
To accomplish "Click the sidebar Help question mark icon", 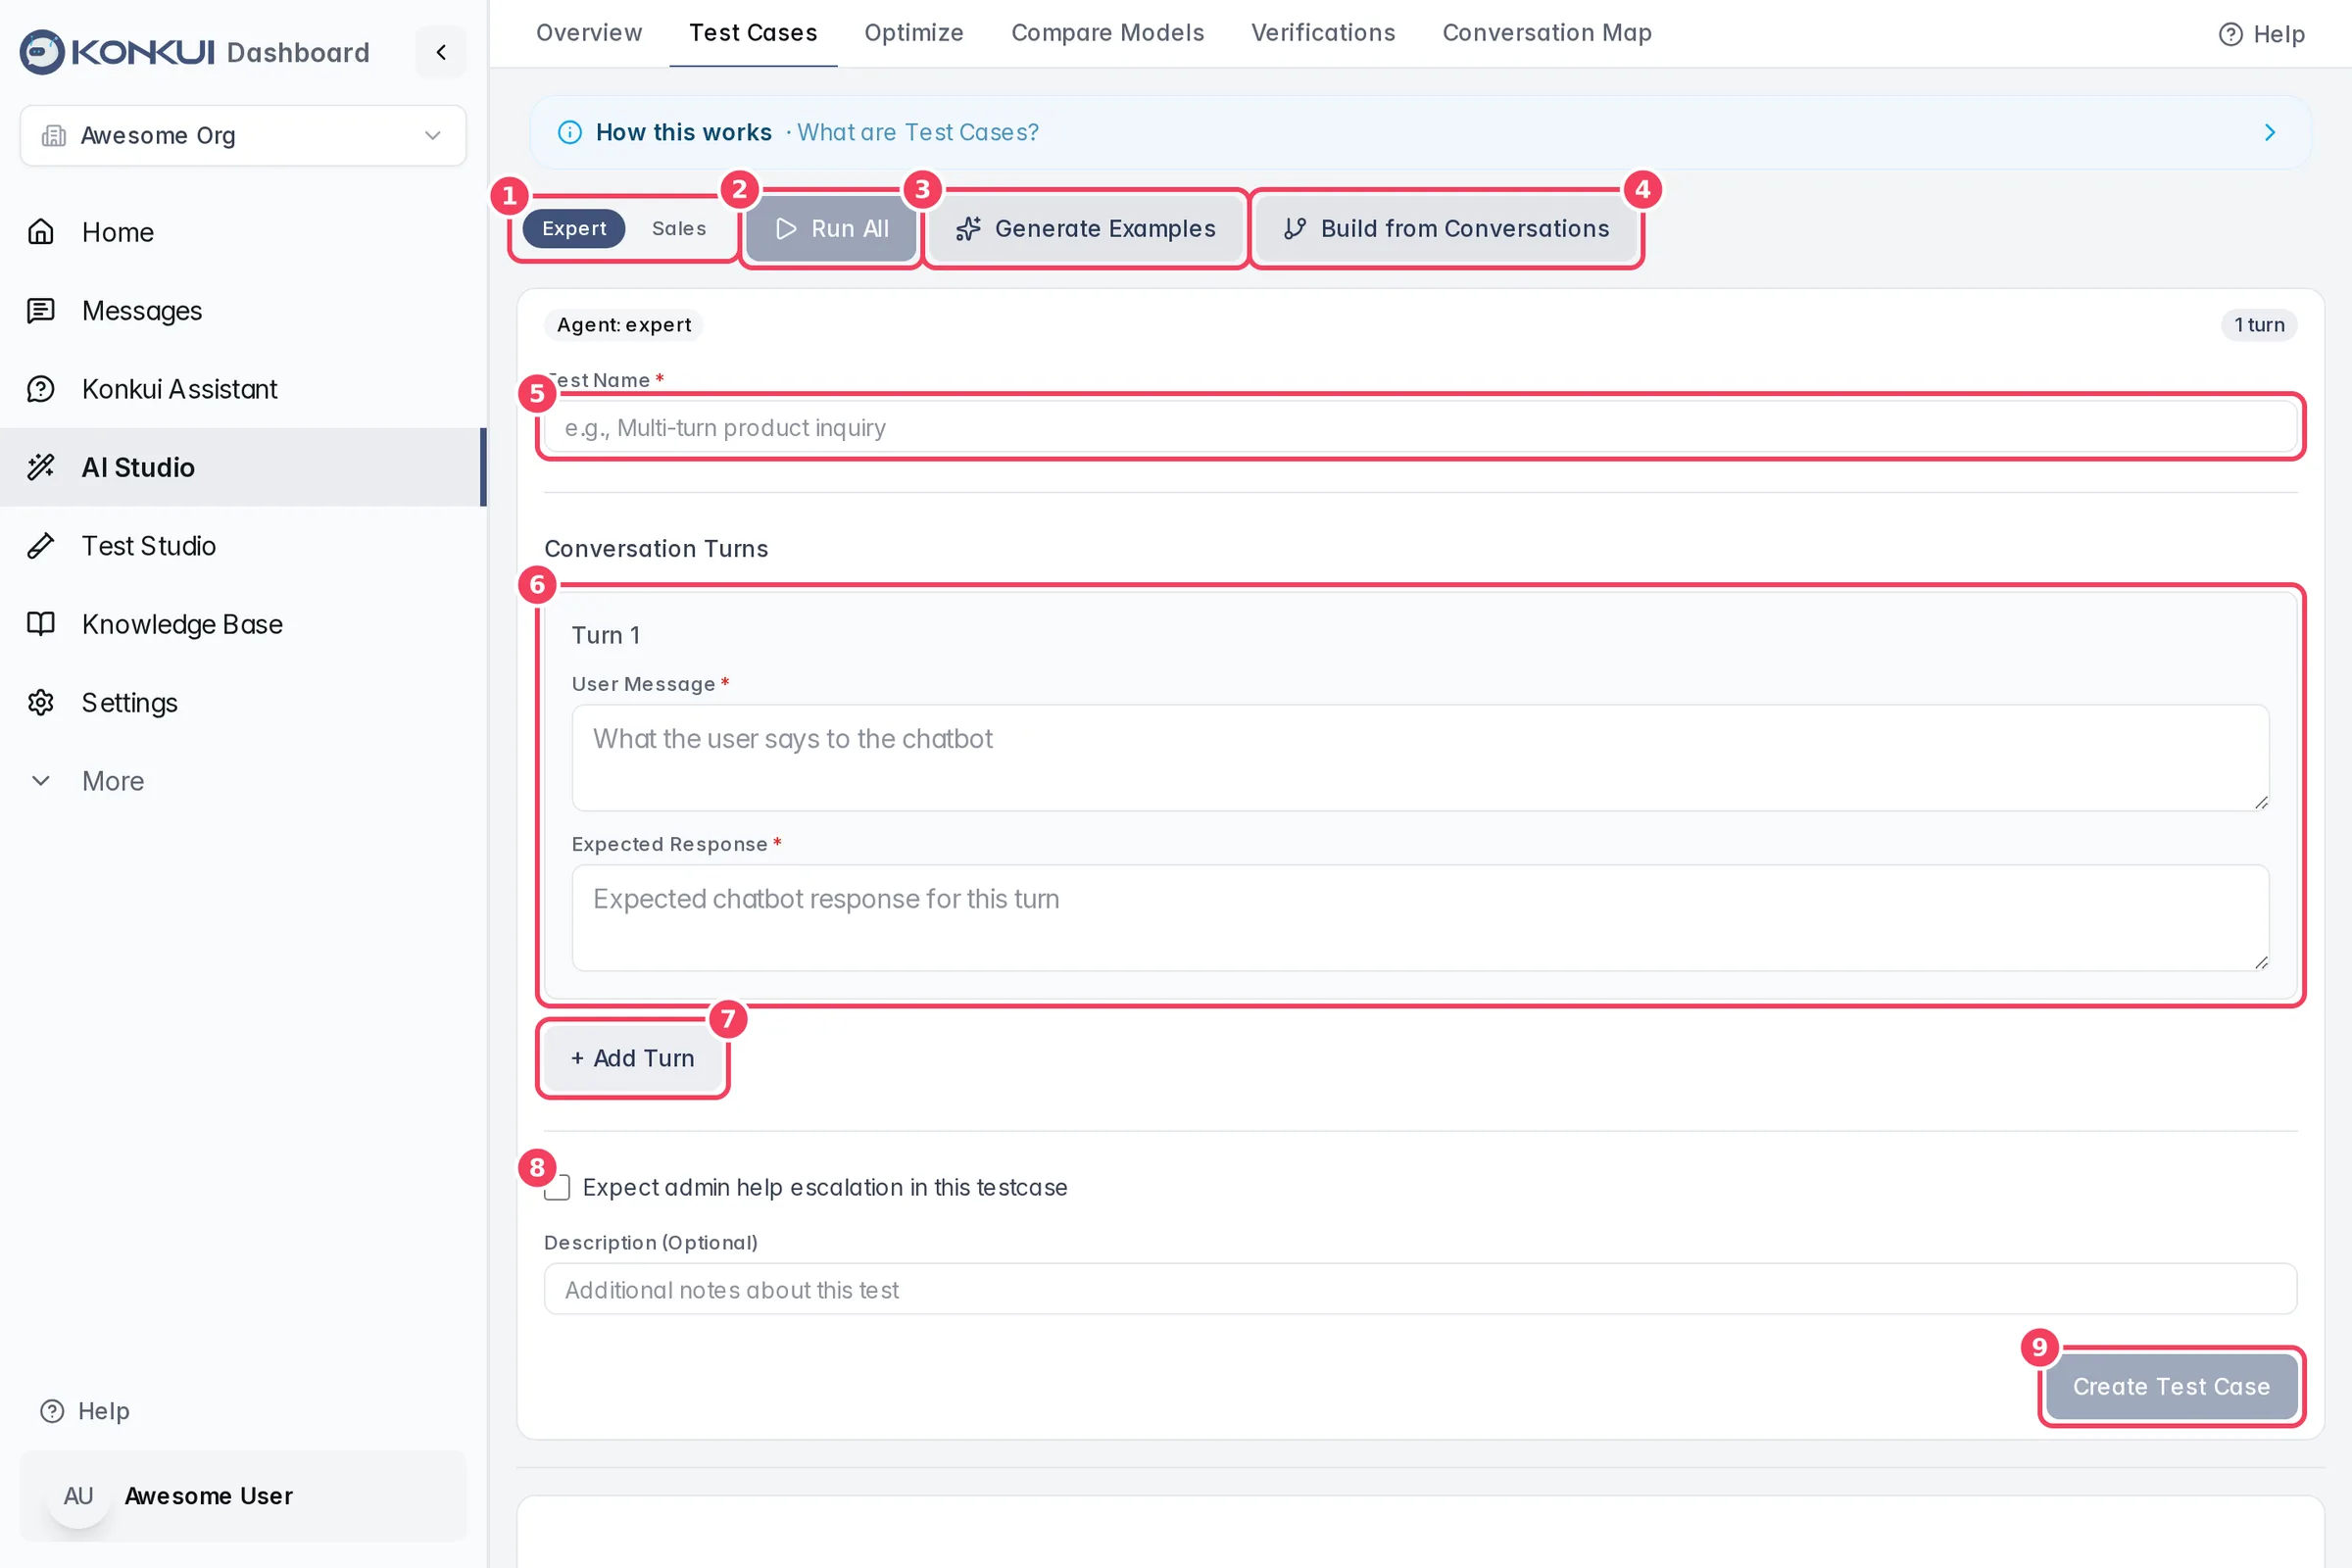I will (52, 1411).
